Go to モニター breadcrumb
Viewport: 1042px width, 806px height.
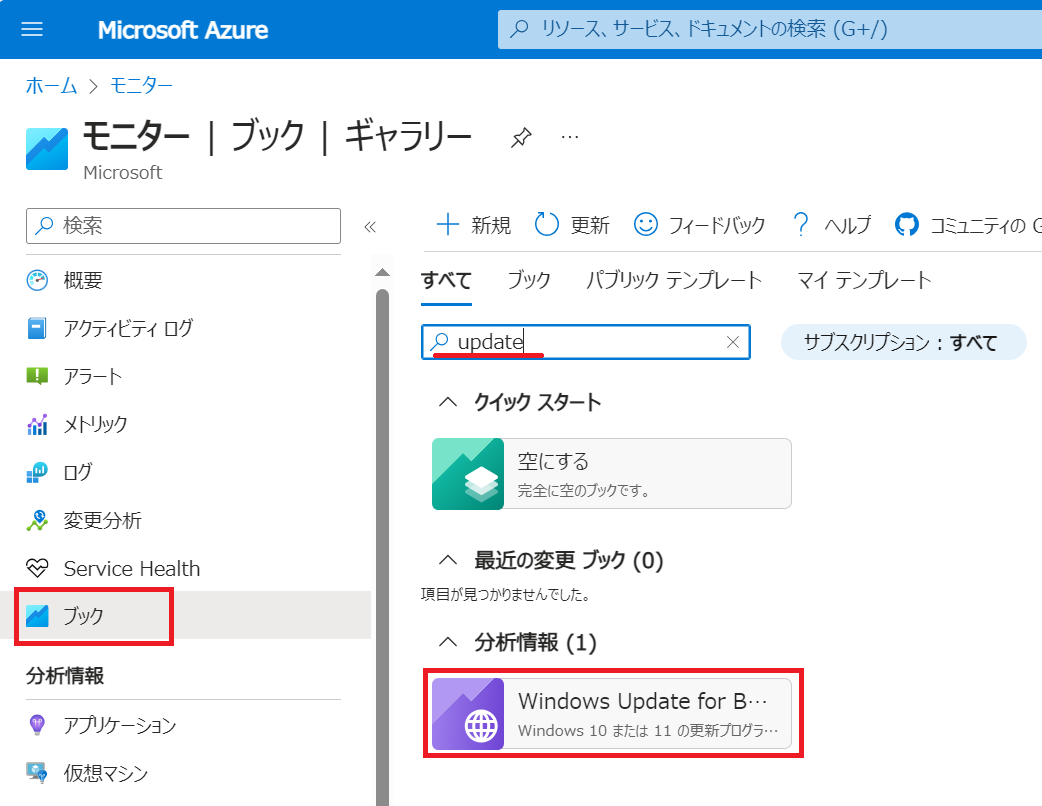pyautogui.click(x=141, y=86)
